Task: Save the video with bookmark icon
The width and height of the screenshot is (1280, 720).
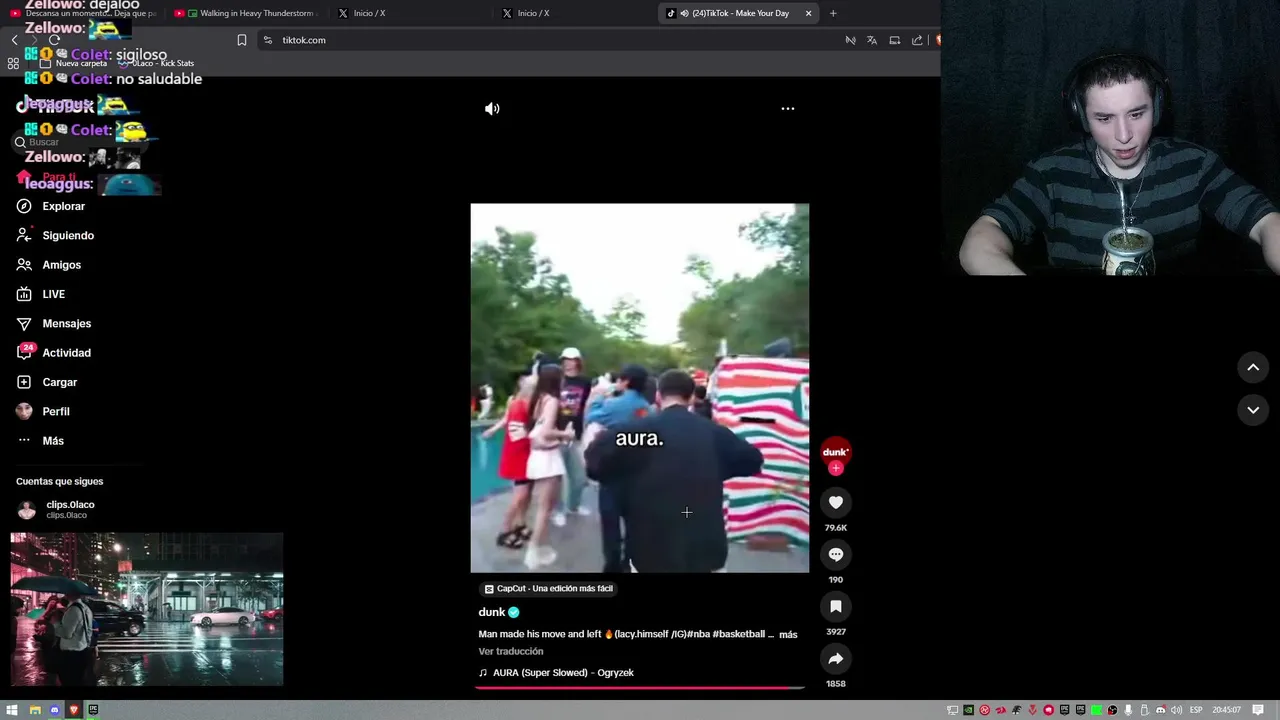Action: click(x=836, y=606)
